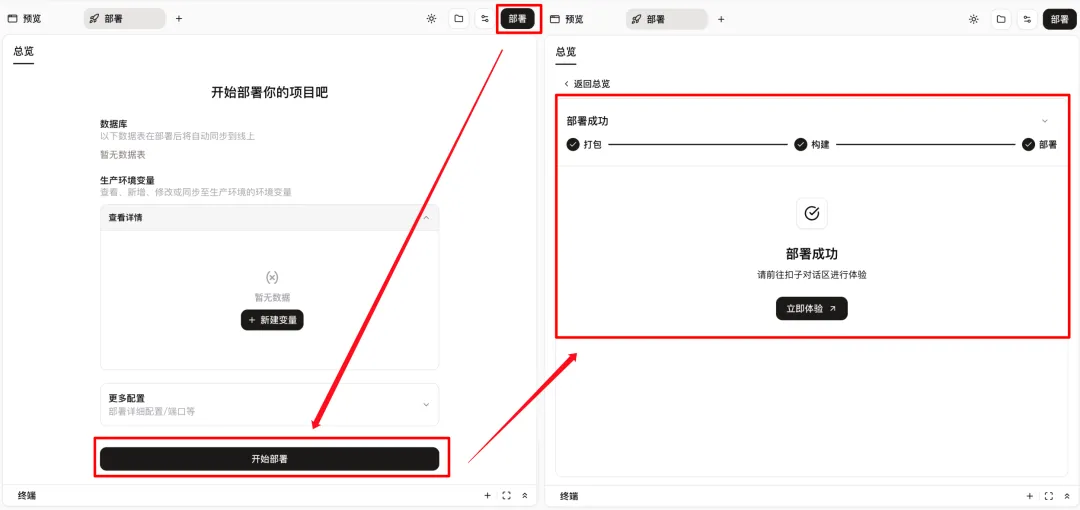Collapse the 查看详情 section
The image size is (1080, 510).
pos(426,218)
